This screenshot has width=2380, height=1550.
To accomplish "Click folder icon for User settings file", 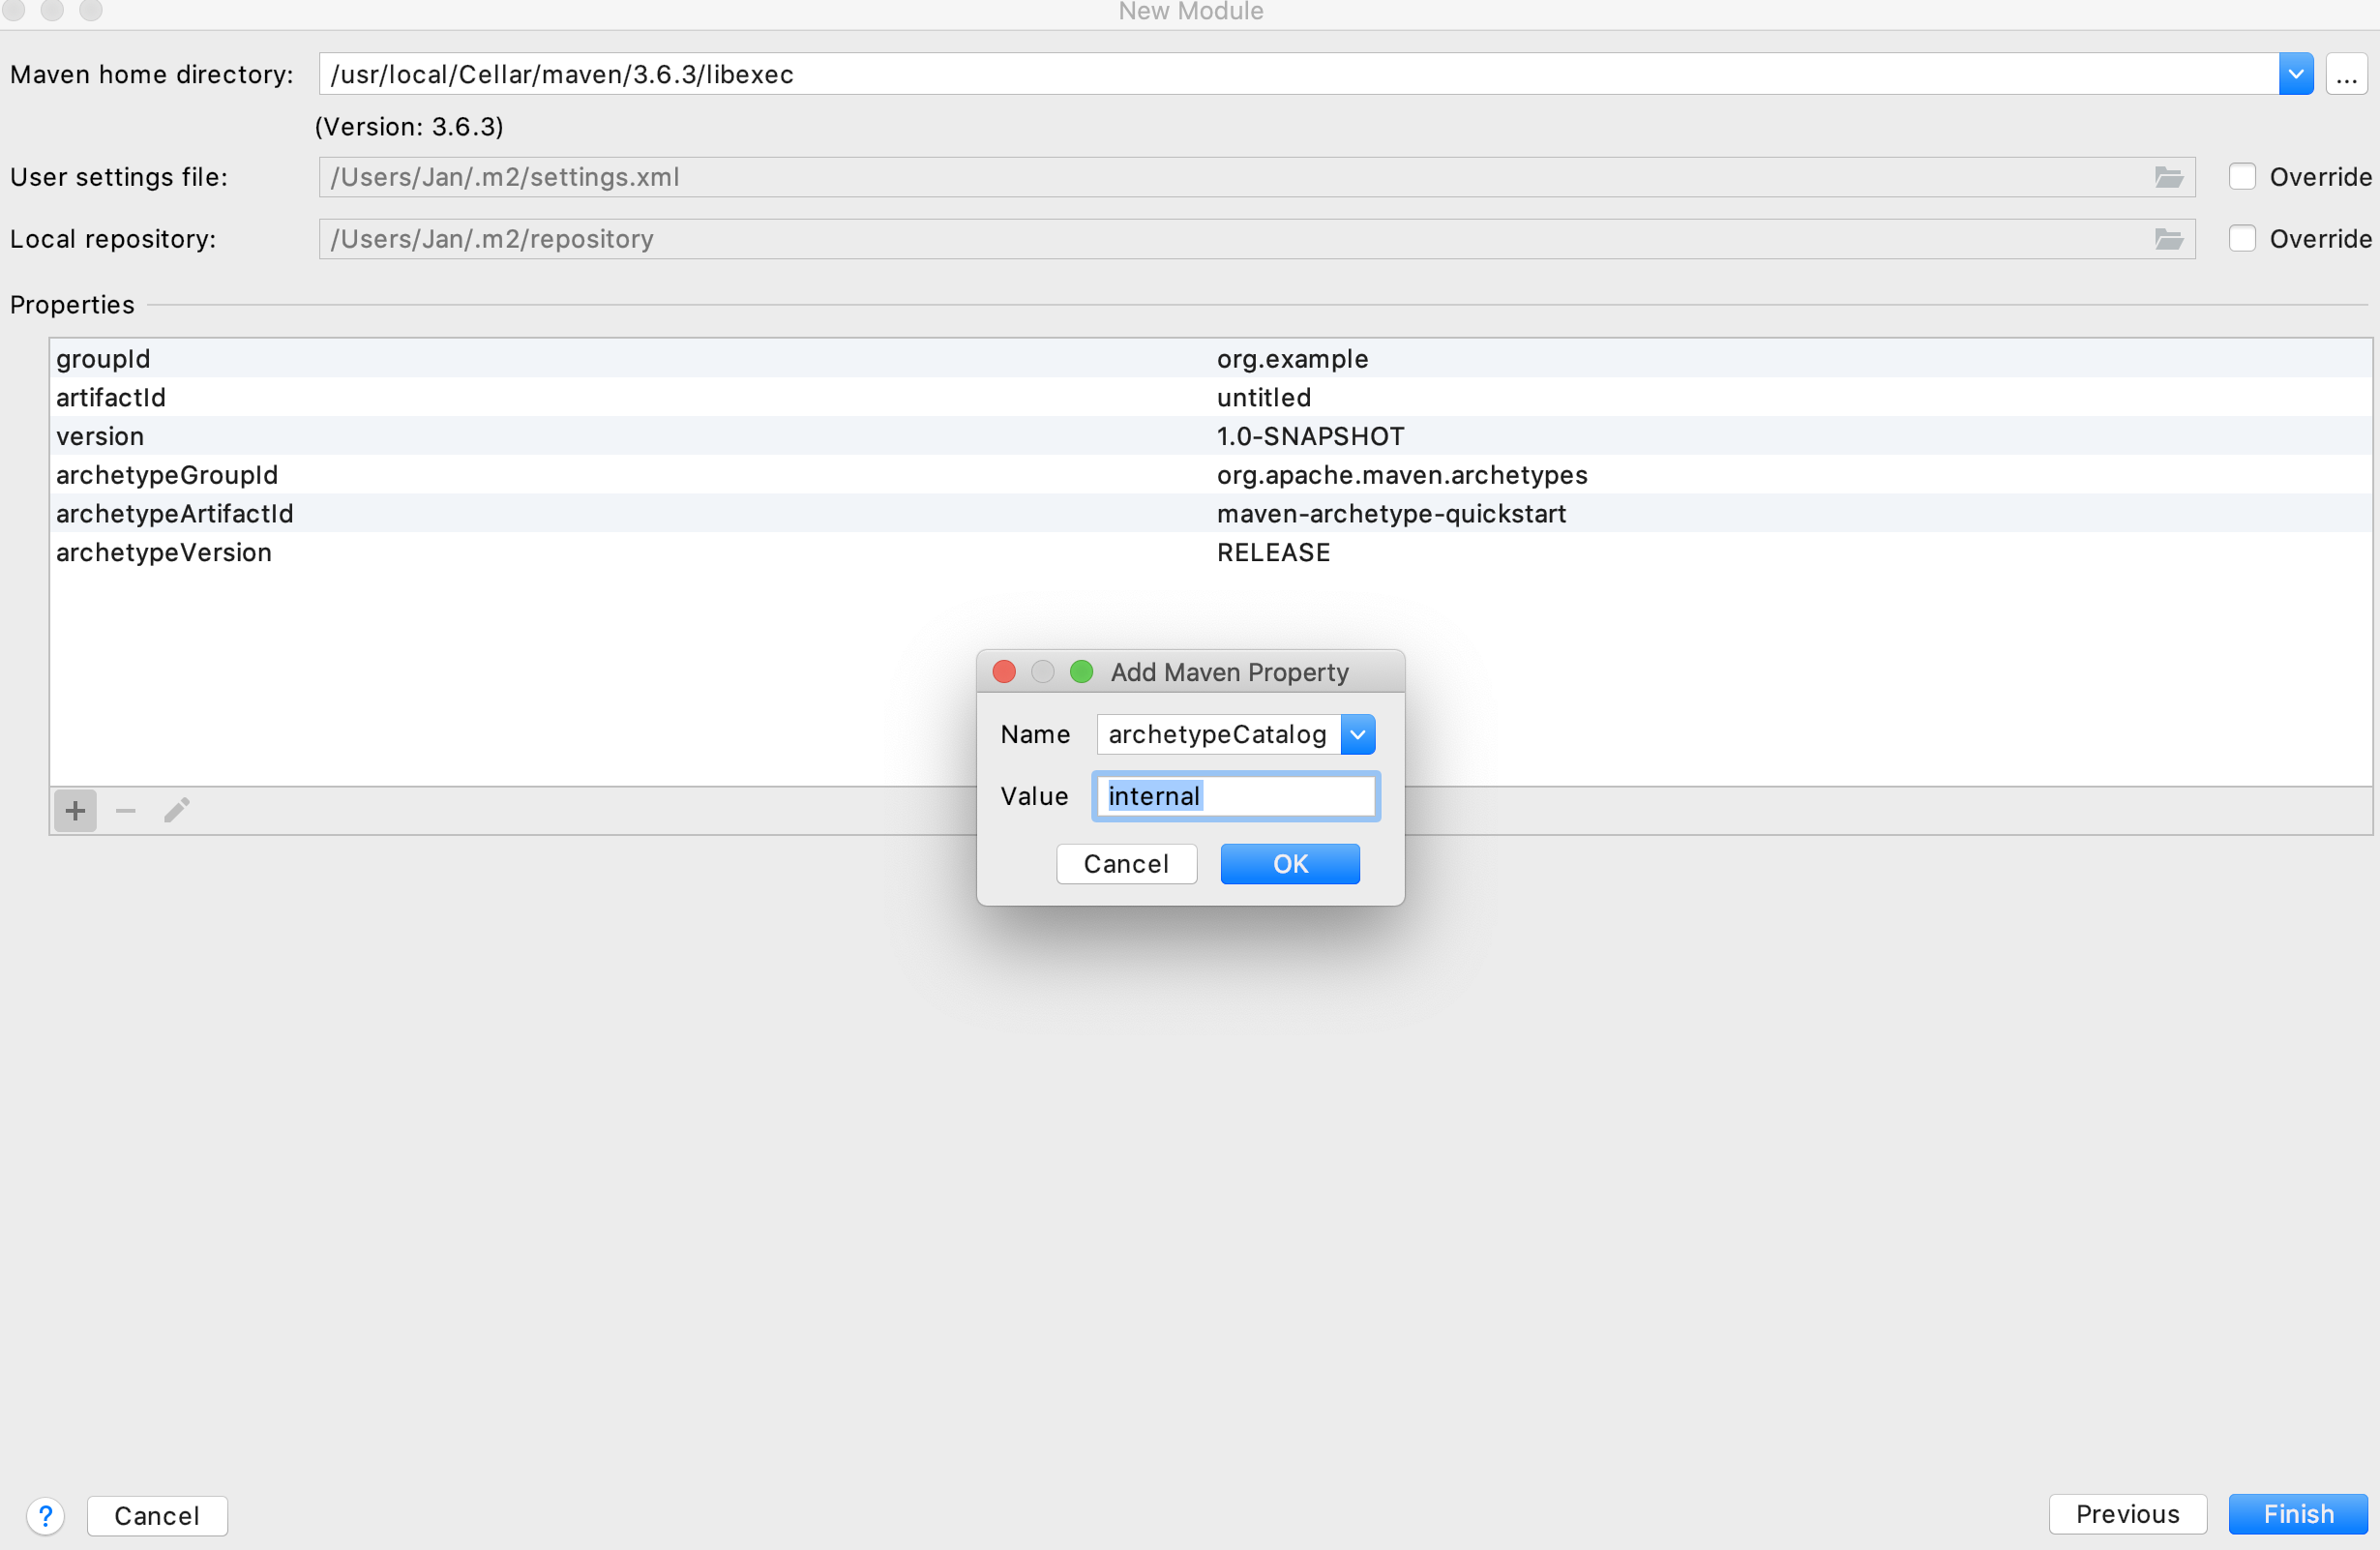I will click(2168, 177).
